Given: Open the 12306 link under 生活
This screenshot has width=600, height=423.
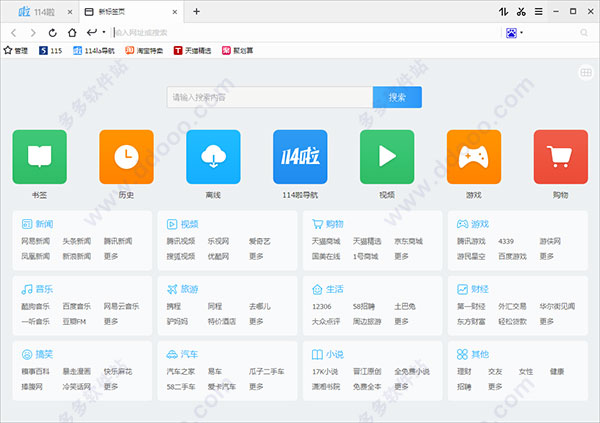Looking at the screenshot, I should point(321,307).
